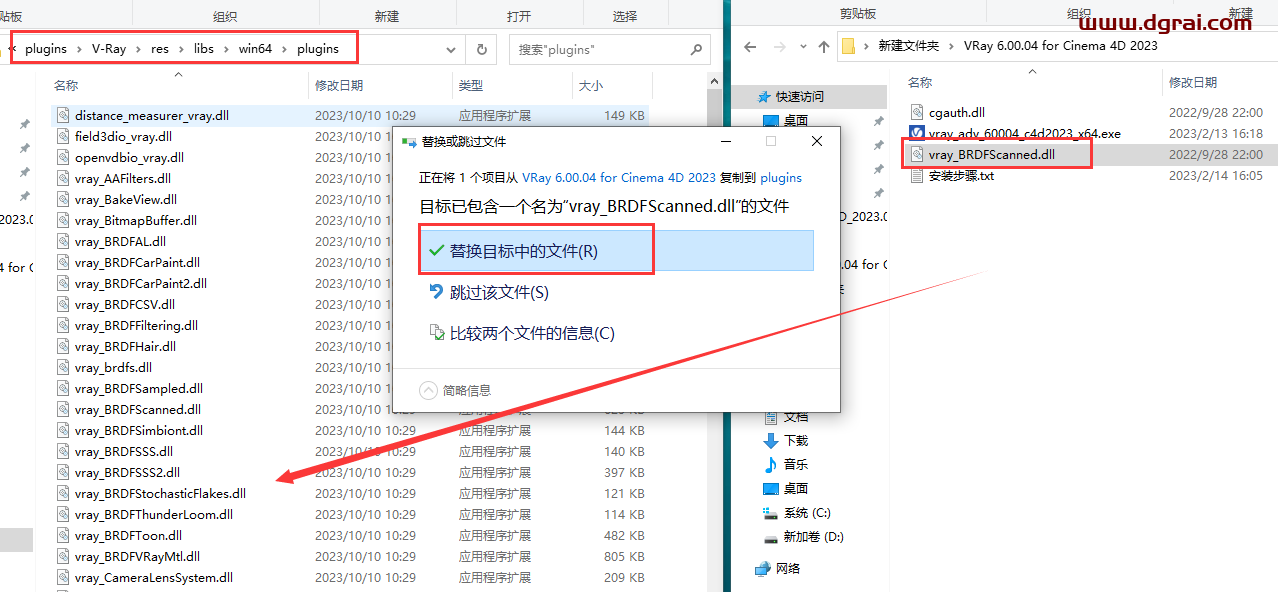Select vray_BRDFScanned.dll in right window
Image resolution: width=1278 pixels, height=592 pixels.
click(x=991, y=154)
